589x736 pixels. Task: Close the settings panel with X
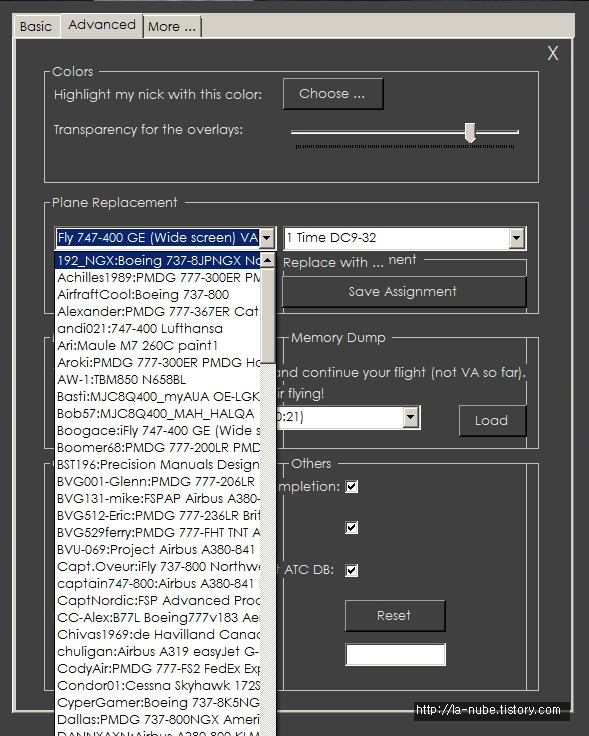[553, 53]
